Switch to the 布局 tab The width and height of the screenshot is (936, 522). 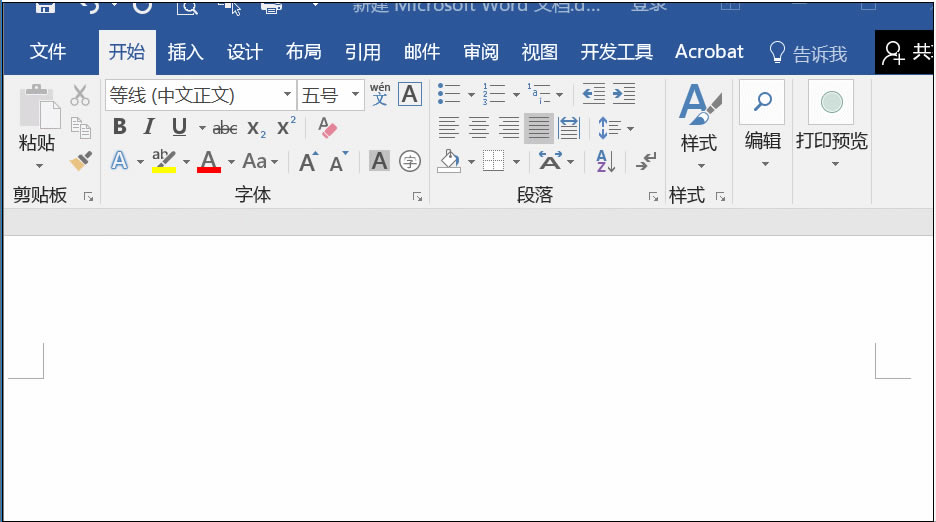[303, 52]
